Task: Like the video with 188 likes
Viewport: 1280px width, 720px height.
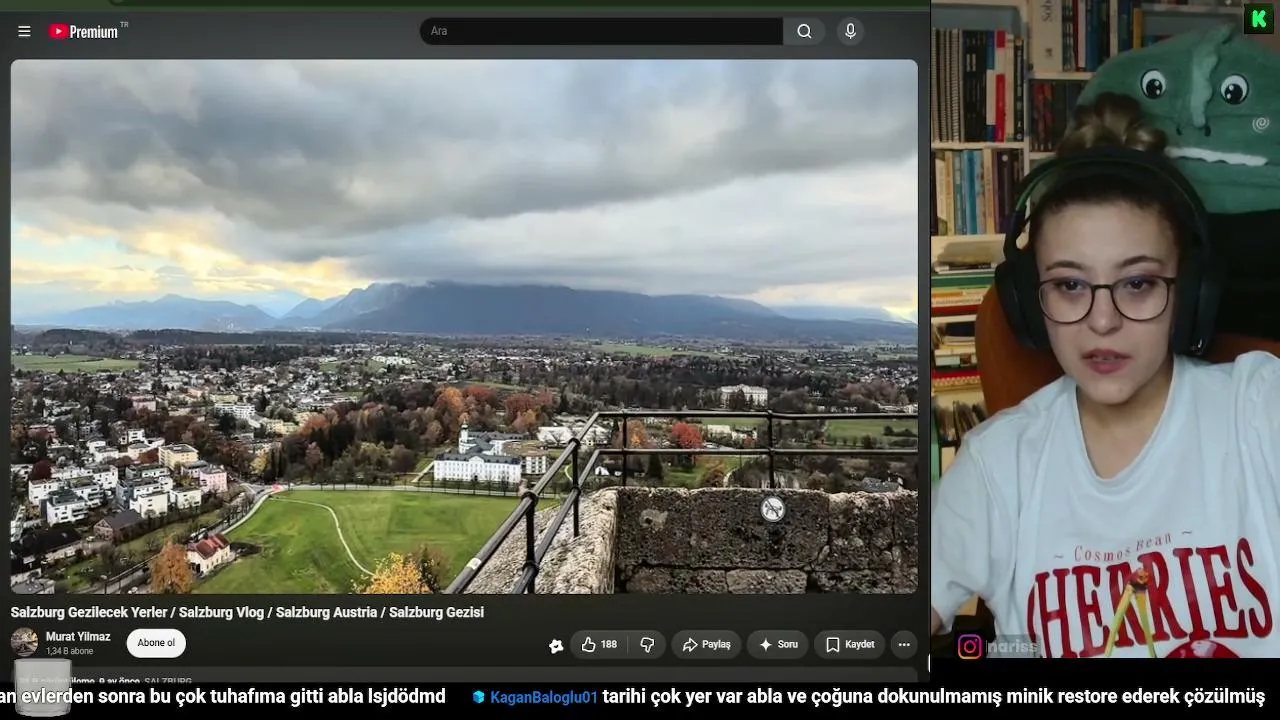Action: 599,645
